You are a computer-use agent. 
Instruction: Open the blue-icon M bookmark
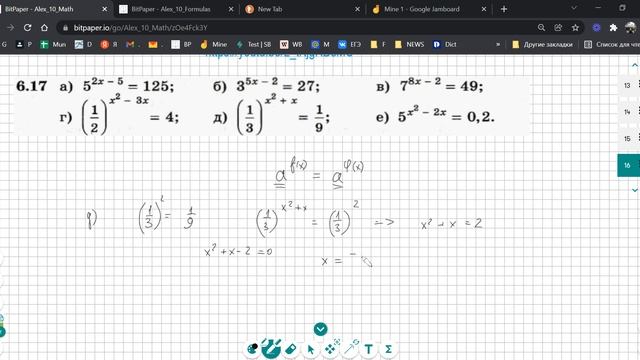pyautogui.click(x=320, y=44)
